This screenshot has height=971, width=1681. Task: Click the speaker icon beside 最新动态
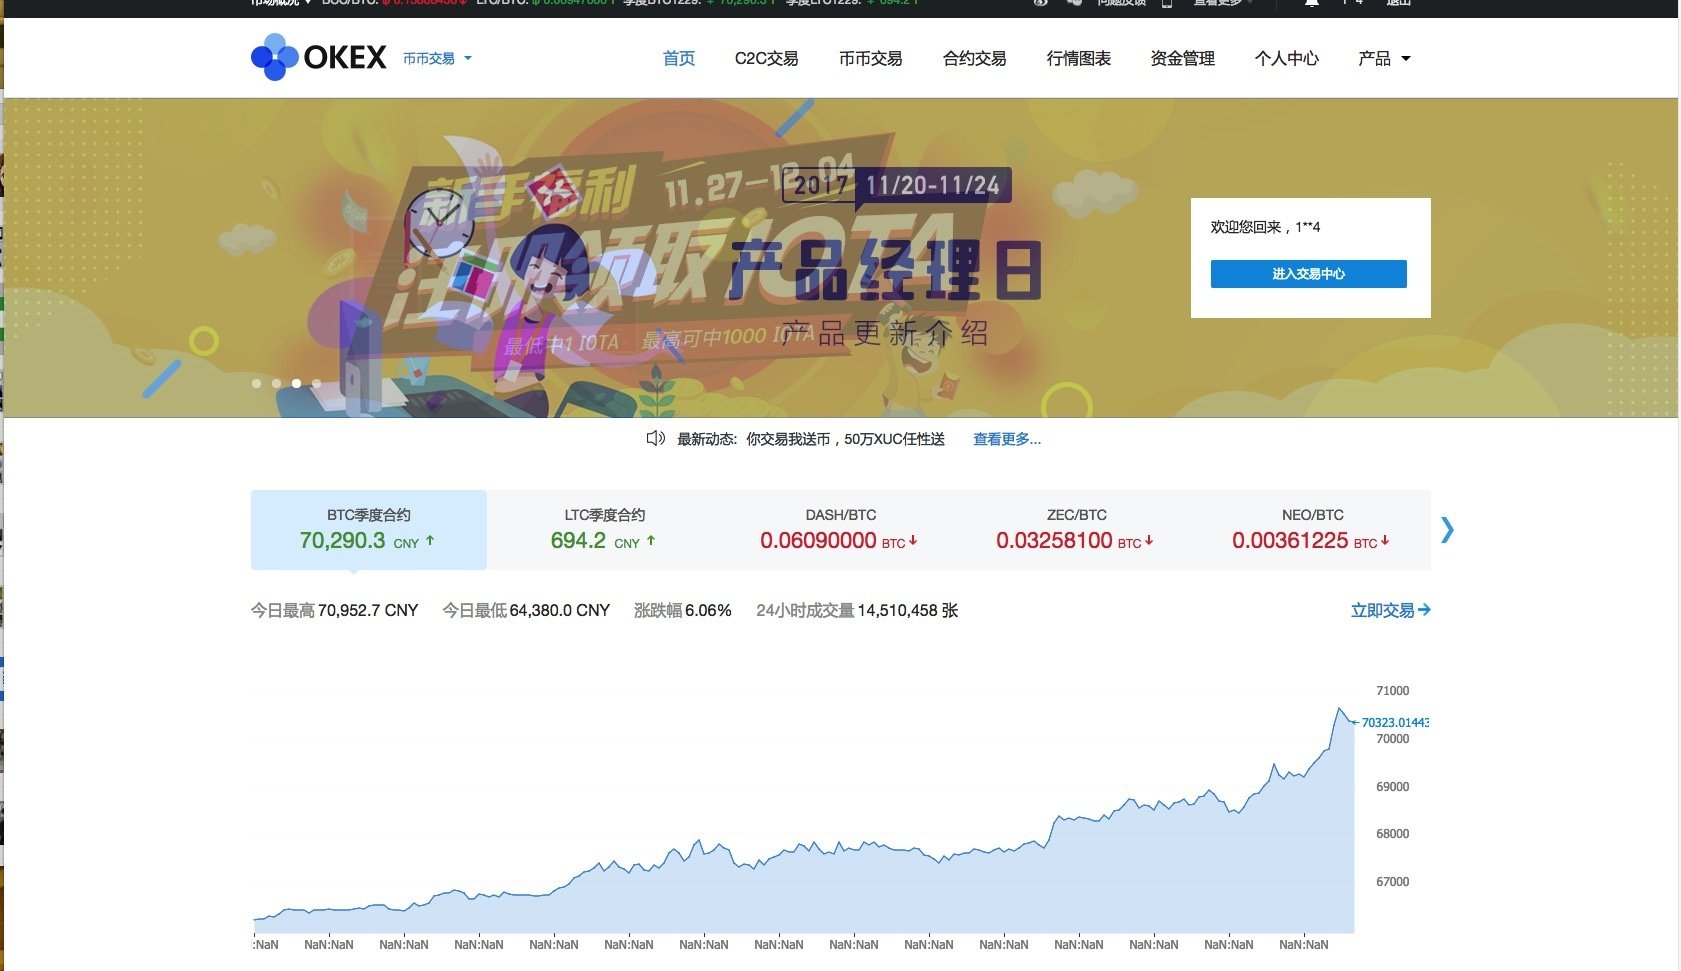click(655, 438)
